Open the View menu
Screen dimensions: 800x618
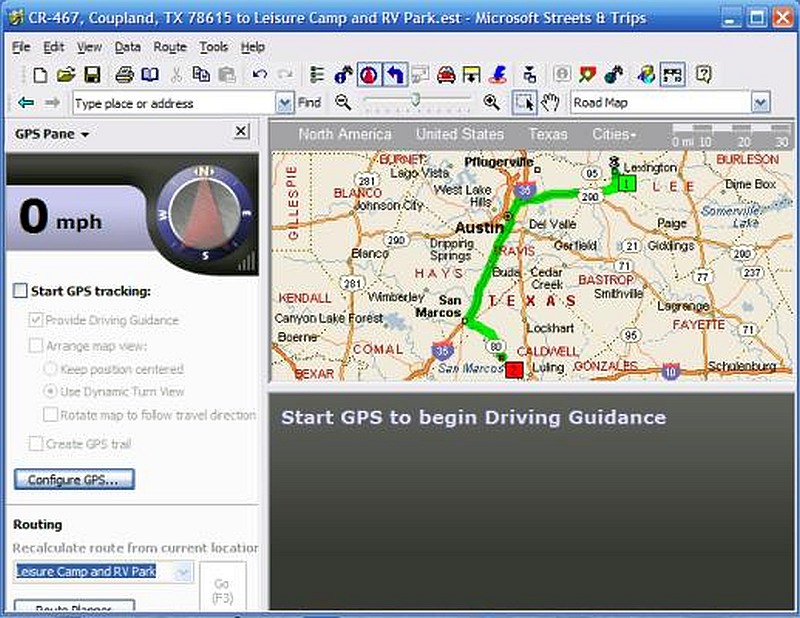coord(89,47)
